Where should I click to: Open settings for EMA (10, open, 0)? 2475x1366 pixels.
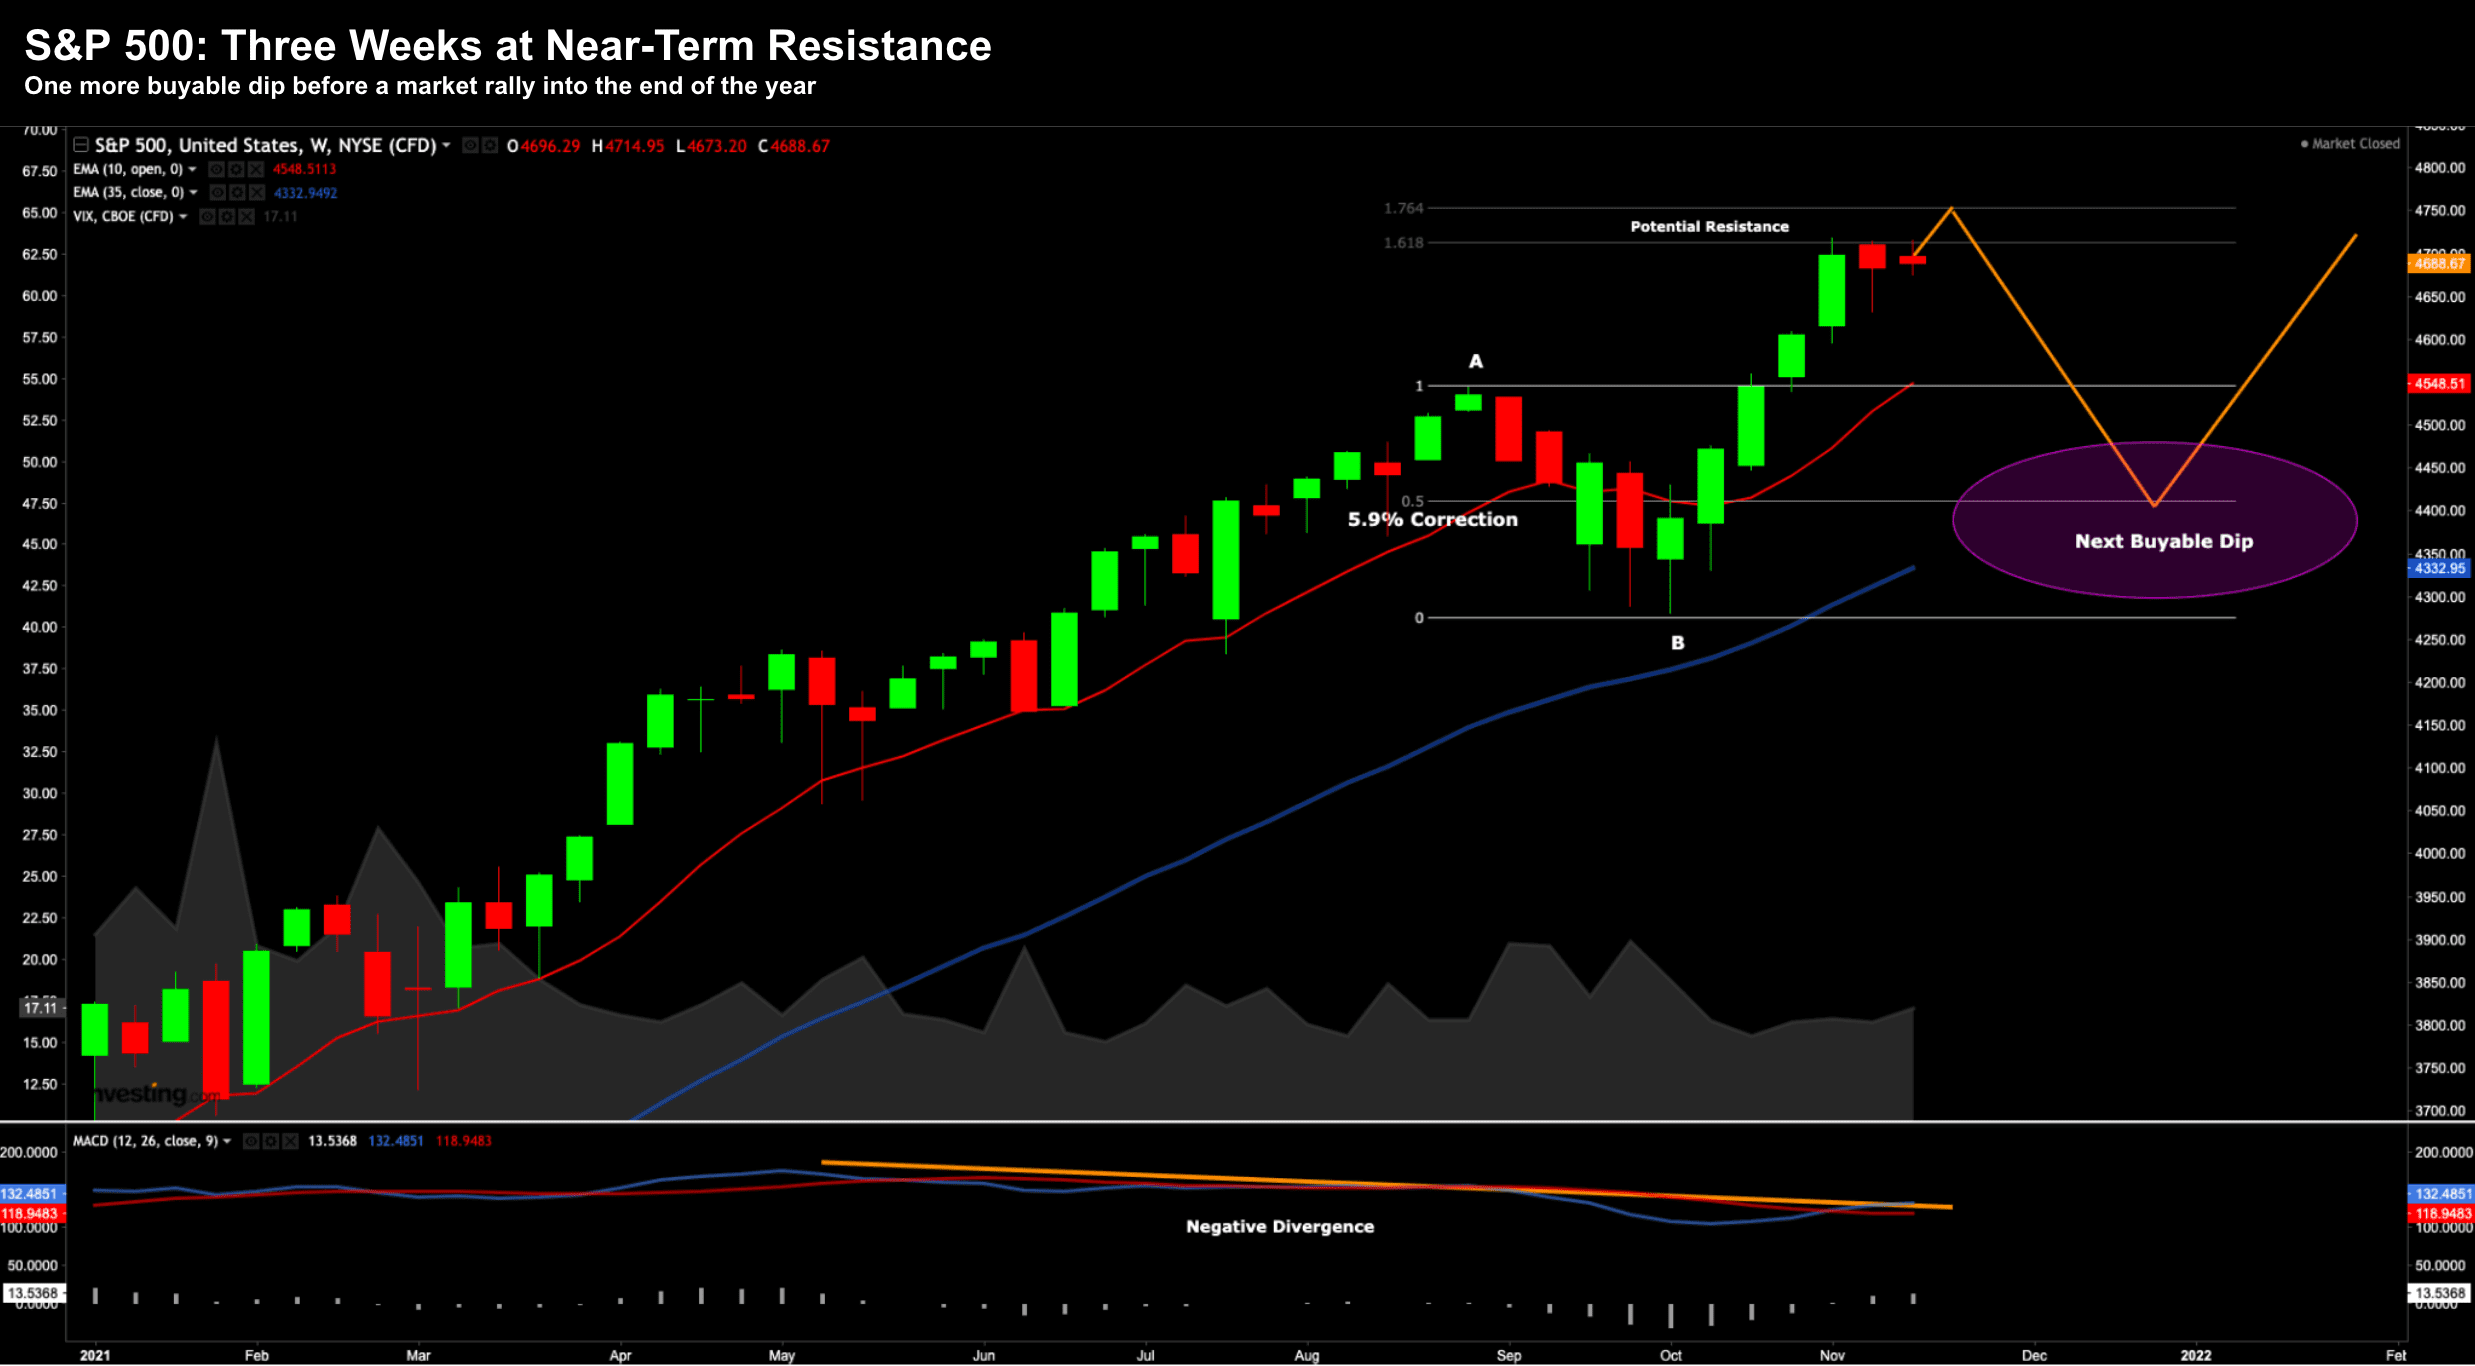[x=236, y=170]
